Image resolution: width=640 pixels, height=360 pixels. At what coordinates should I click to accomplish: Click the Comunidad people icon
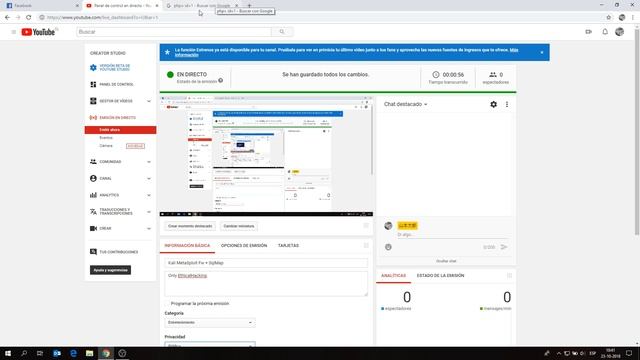[x=93, y=162]
